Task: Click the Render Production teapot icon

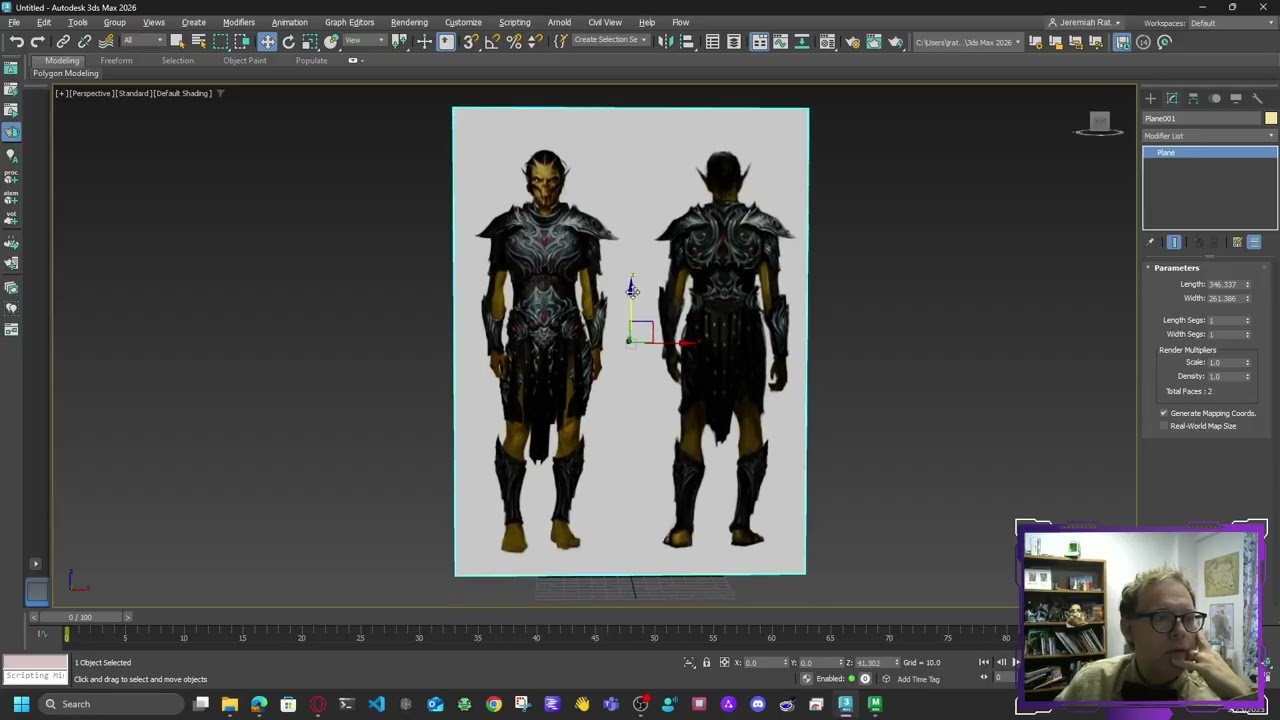Action: [895, 41]
